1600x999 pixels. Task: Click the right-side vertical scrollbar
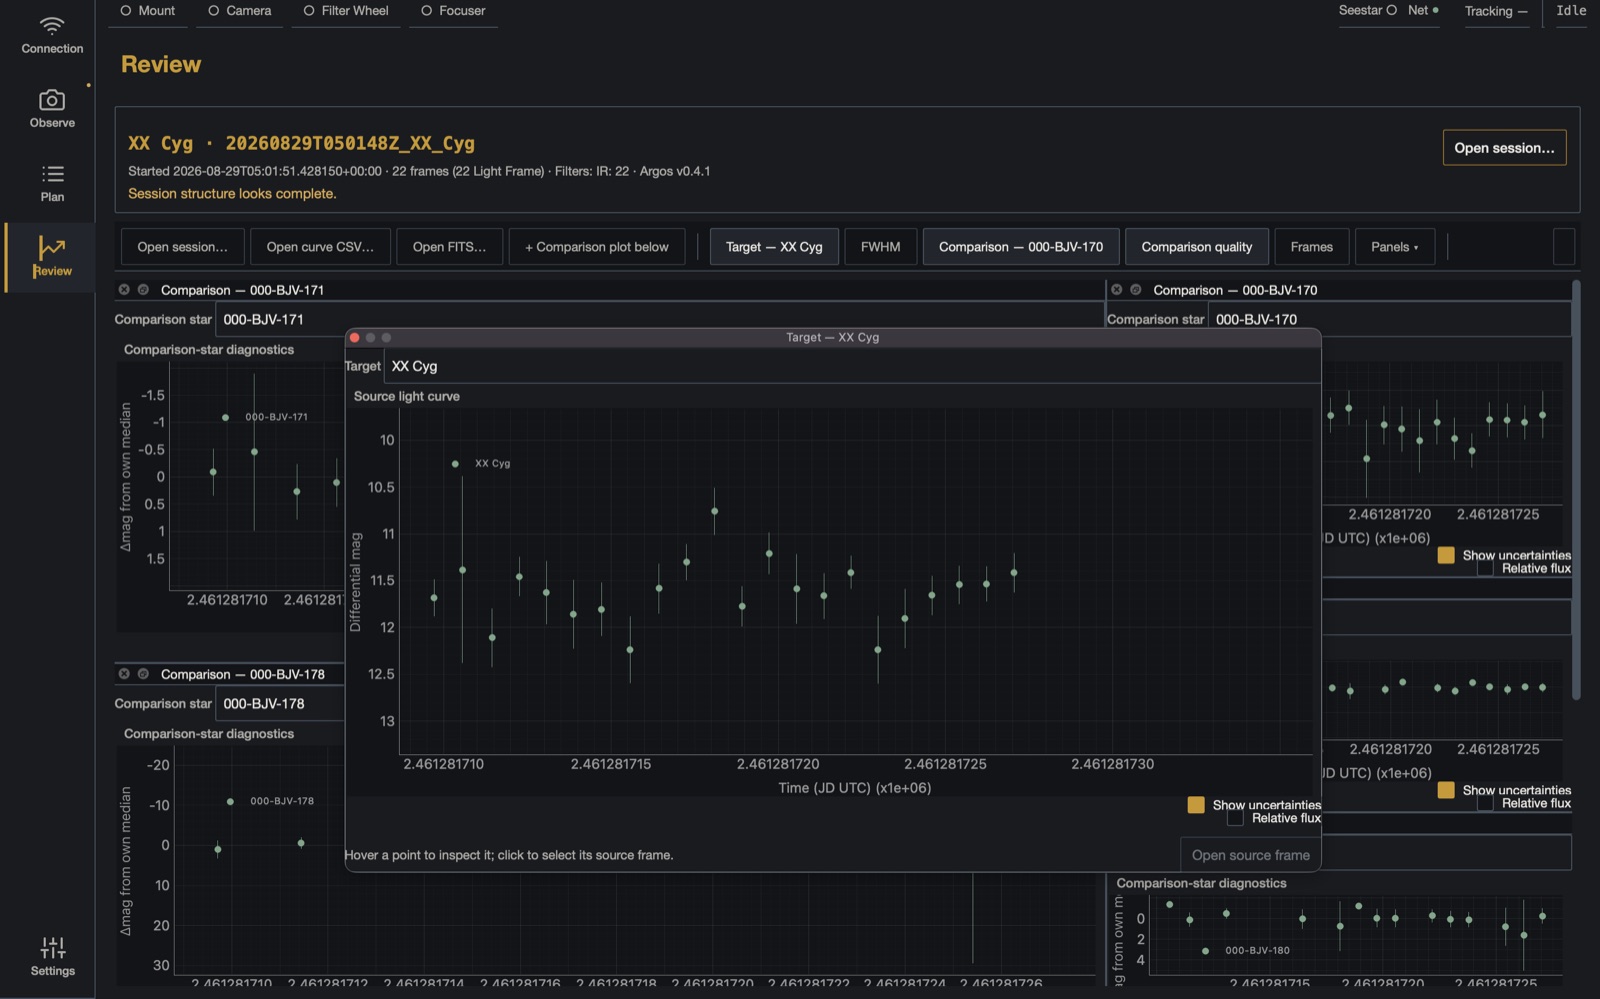[1576, 490]
